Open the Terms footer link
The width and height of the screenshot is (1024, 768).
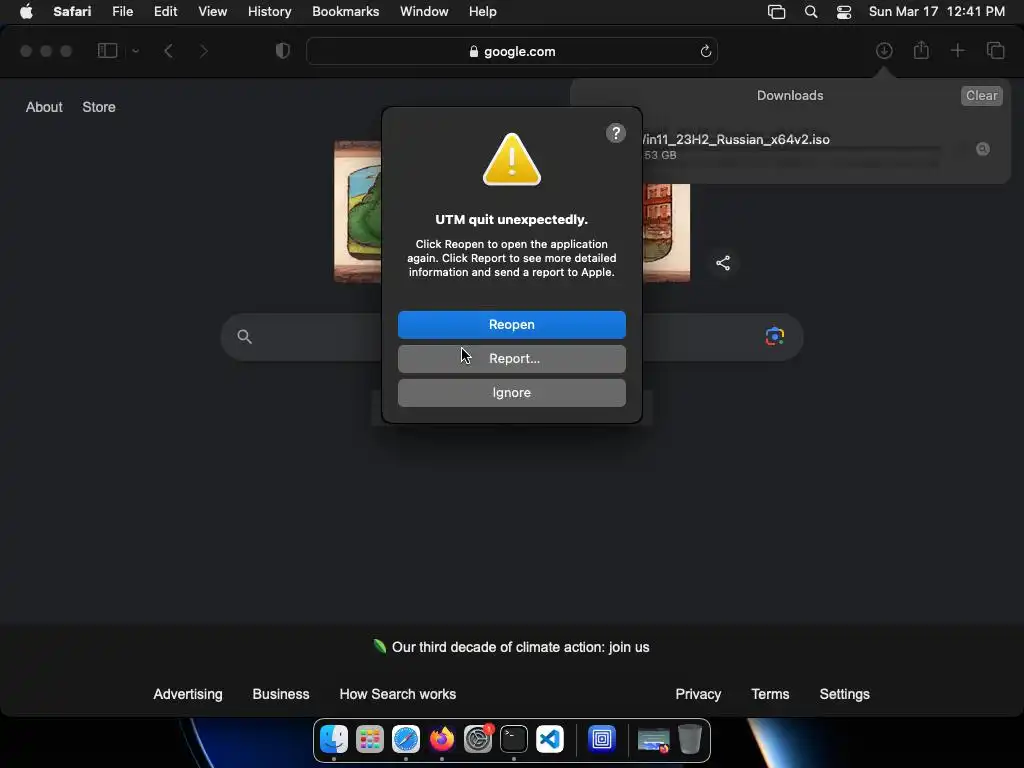(x=770, y=694)
